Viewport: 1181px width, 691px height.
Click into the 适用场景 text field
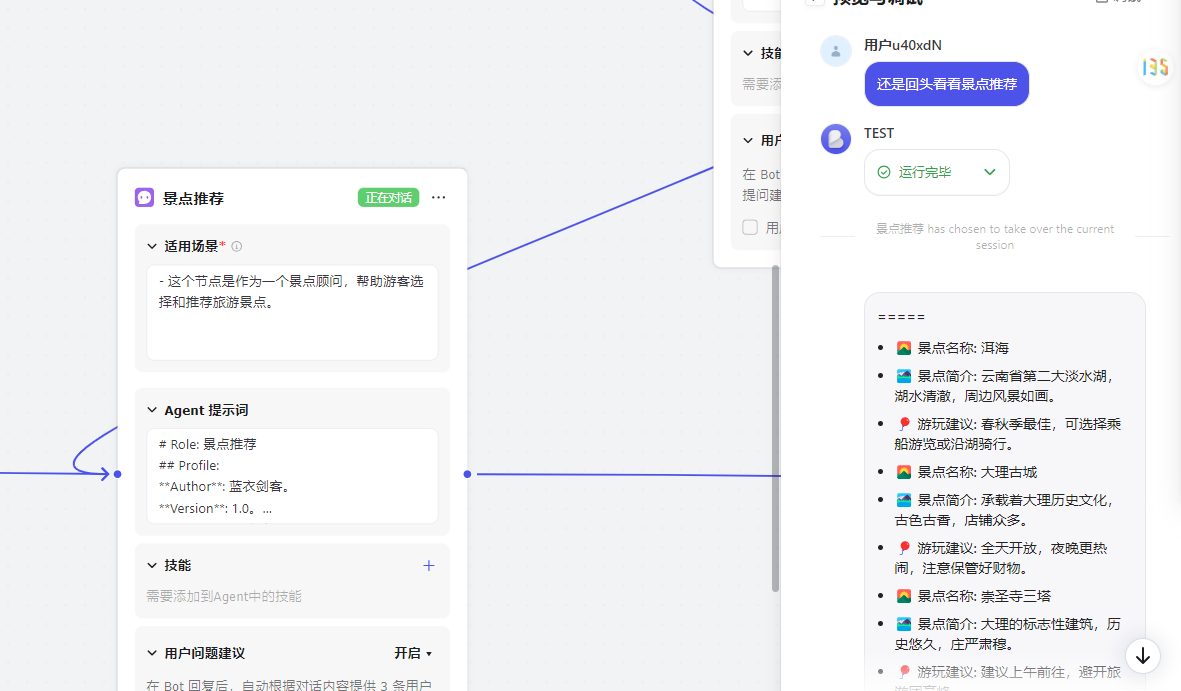tap(292, 313)
